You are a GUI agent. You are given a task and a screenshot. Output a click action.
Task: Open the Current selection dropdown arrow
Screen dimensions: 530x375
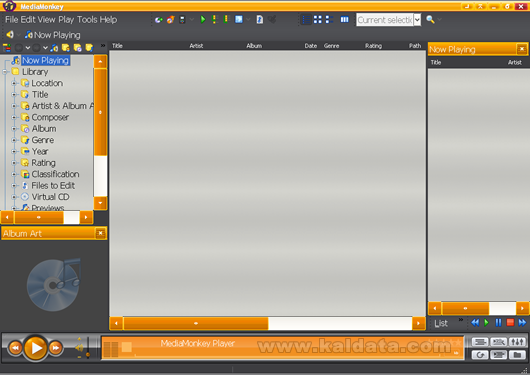(x=417, y=20)
